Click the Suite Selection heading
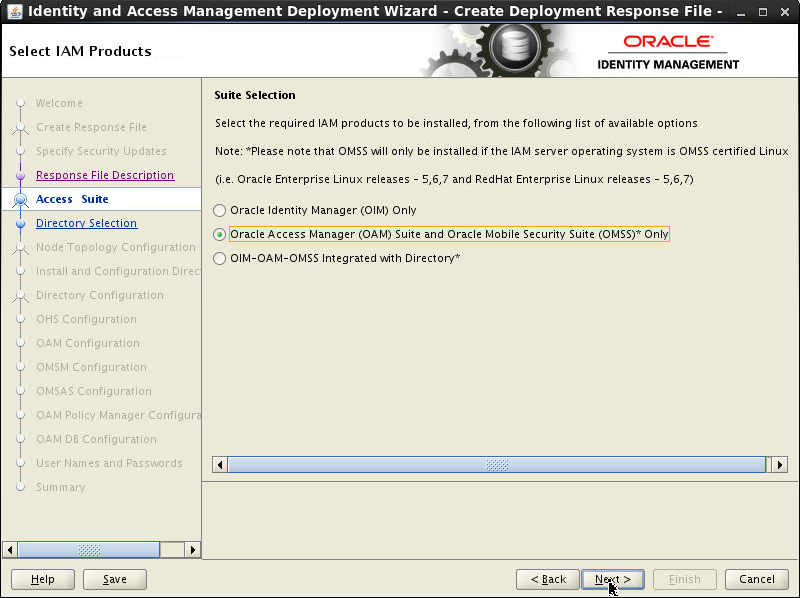This screenshot has width=800, height=598. 255,95
